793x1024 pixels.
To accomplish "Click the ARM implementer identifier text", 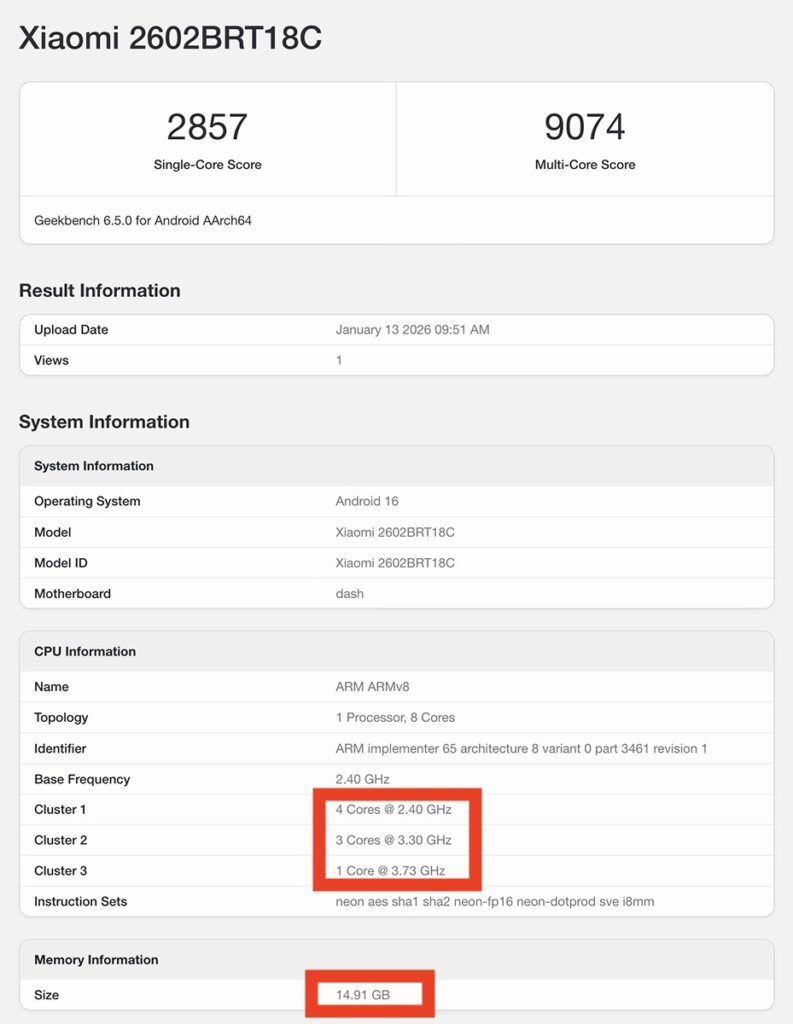I will click(x=521, y=749).
